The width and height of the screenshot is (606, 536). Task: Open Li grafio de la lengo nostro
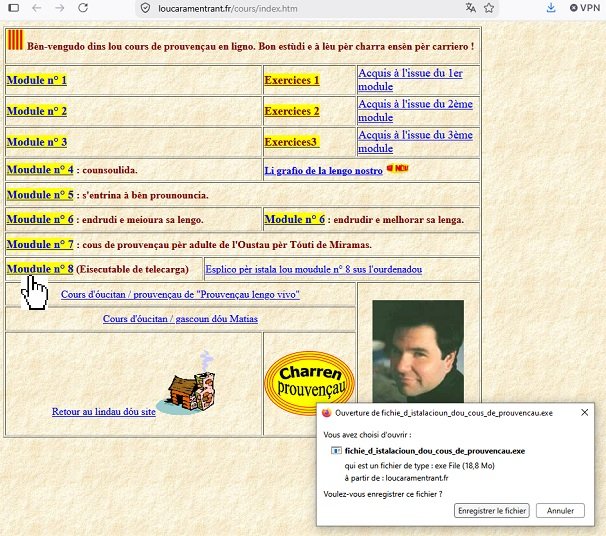coord(323,170)
